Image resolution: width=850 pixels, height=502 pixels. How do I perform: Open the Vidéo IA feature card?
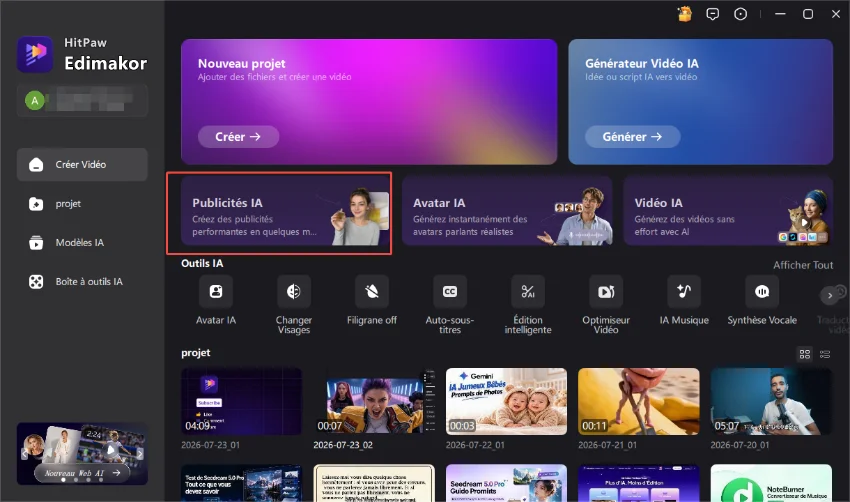pos(727,211)
